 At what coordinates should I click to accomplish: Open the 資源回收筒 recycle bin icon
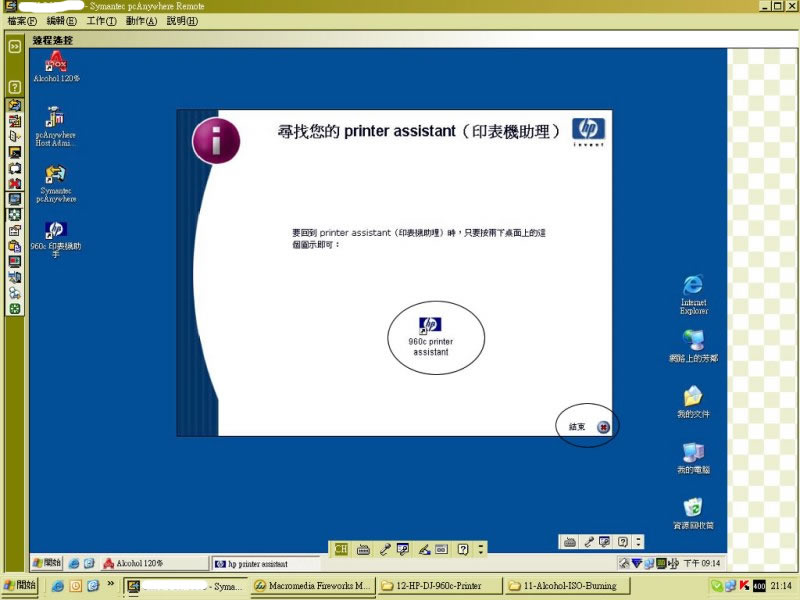pyautogui.click(x=693, y=513)
